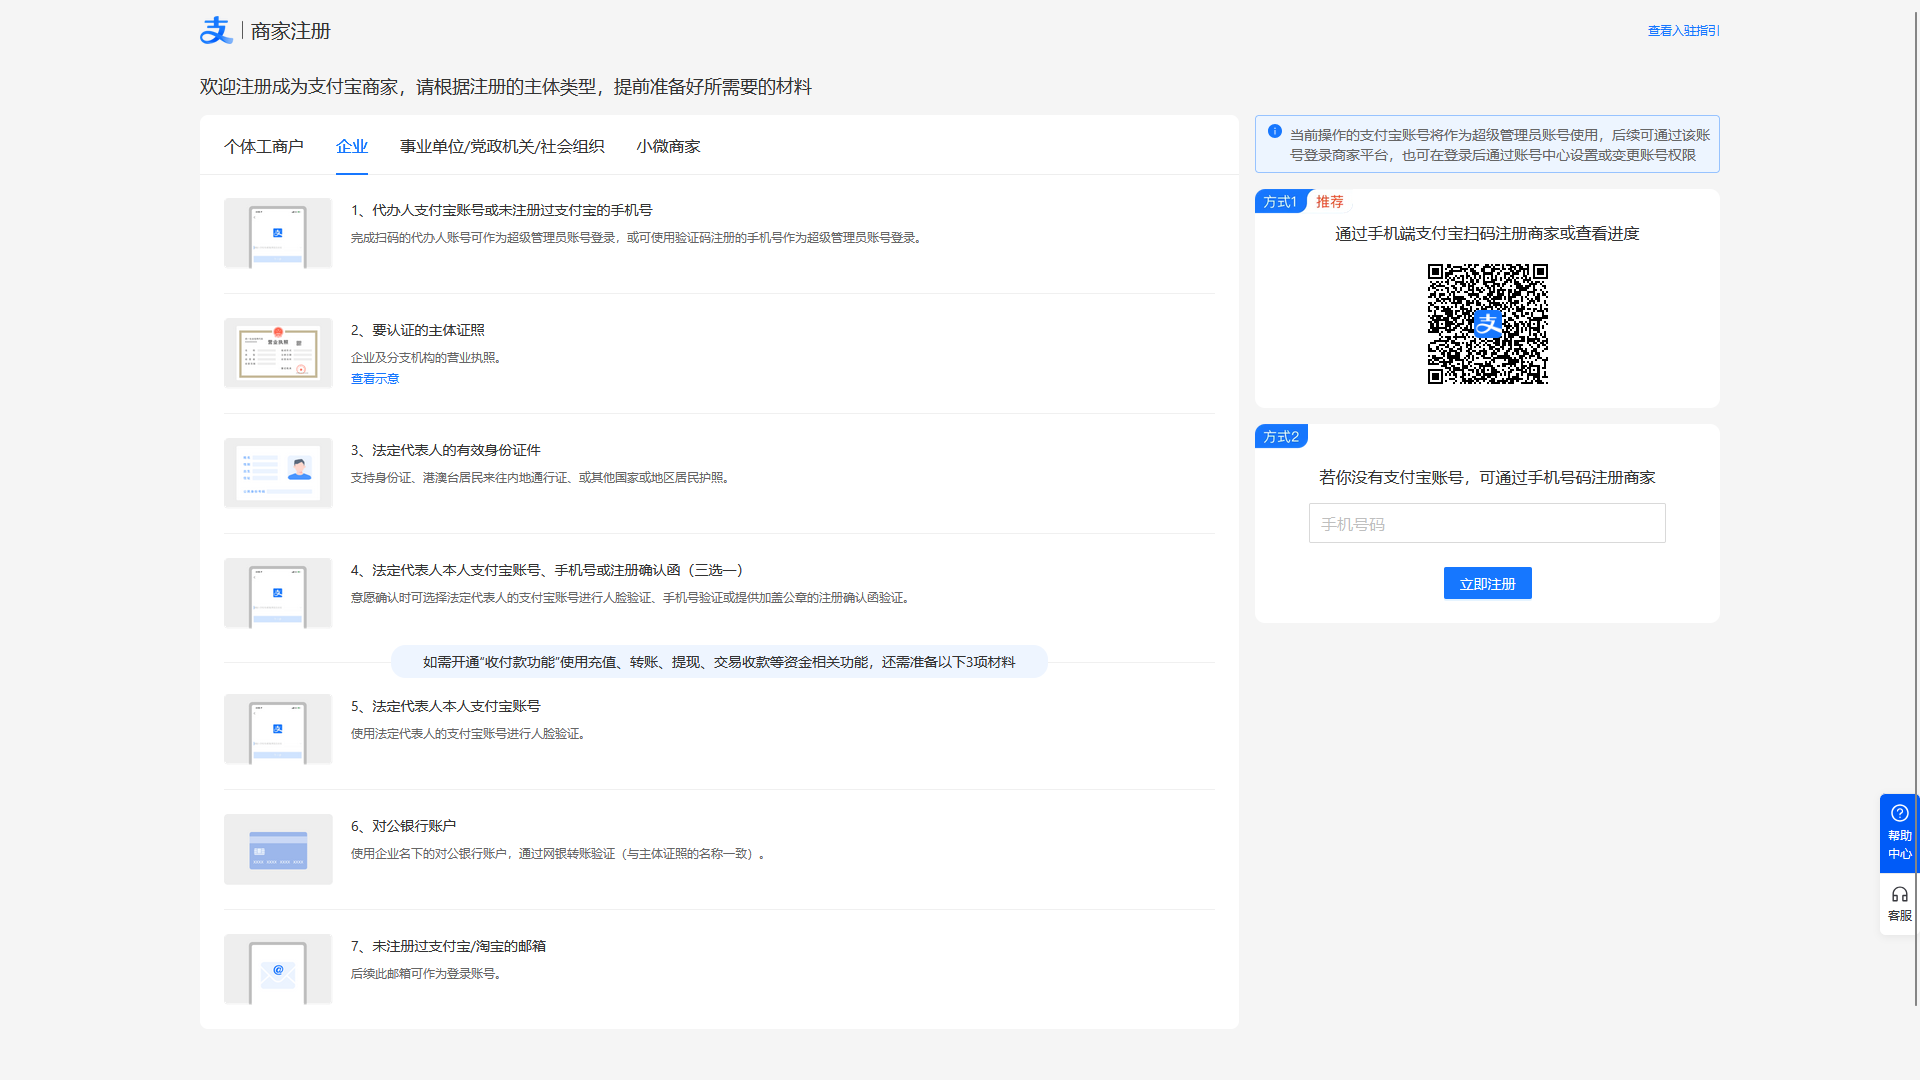Switch to 事业单位/党政机关/社会组织 tab

tap(502, 147)
